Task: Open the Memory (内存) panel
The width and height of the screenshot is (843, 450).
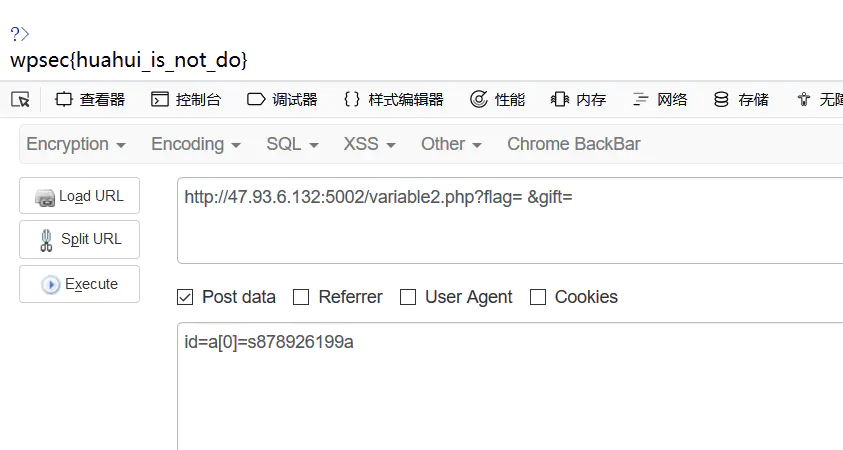Action: click(579, 99)
